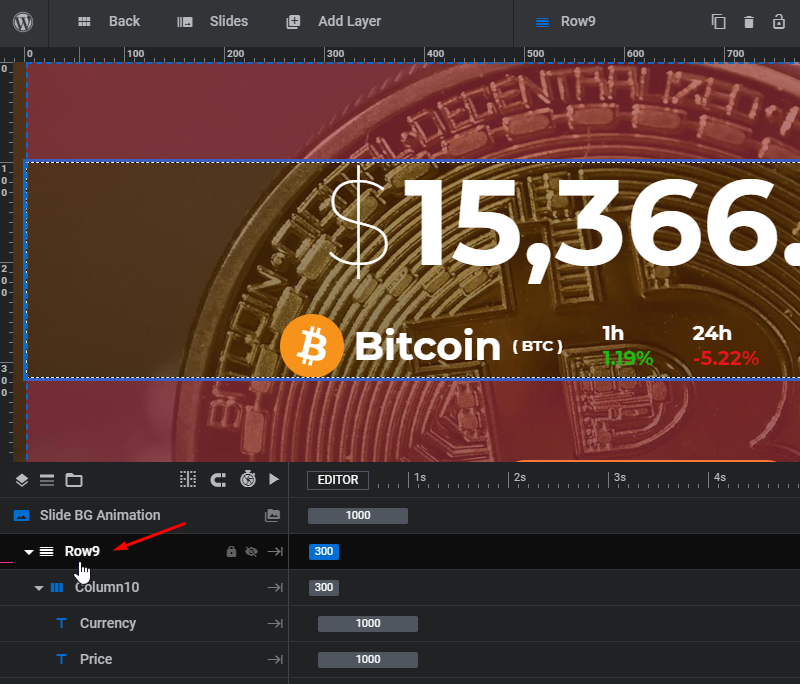The width and height of the screenshot is (800, 684).
Task: Select the Currency text layer
Action: click(108, 623)
